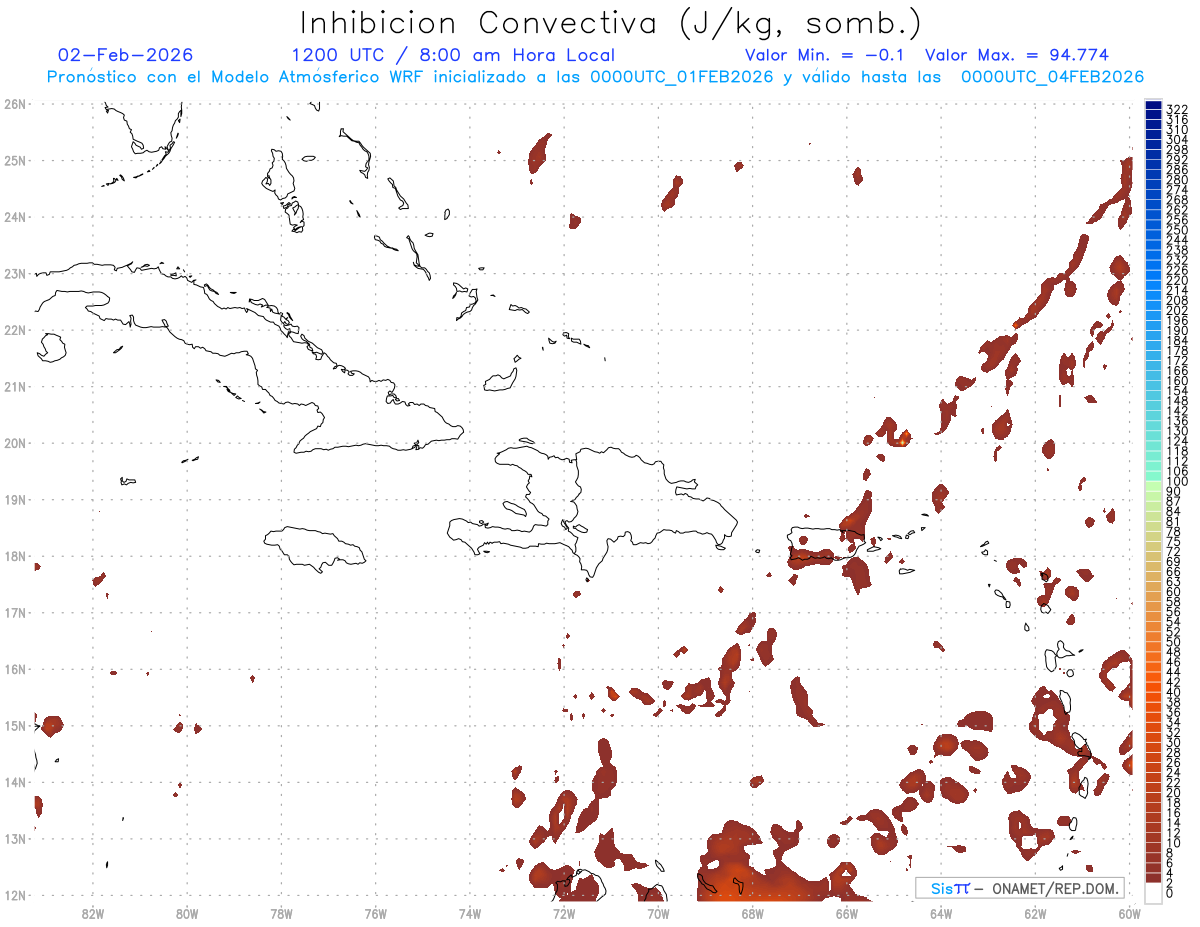Click the '15N' latitude label

coord(14,725)
